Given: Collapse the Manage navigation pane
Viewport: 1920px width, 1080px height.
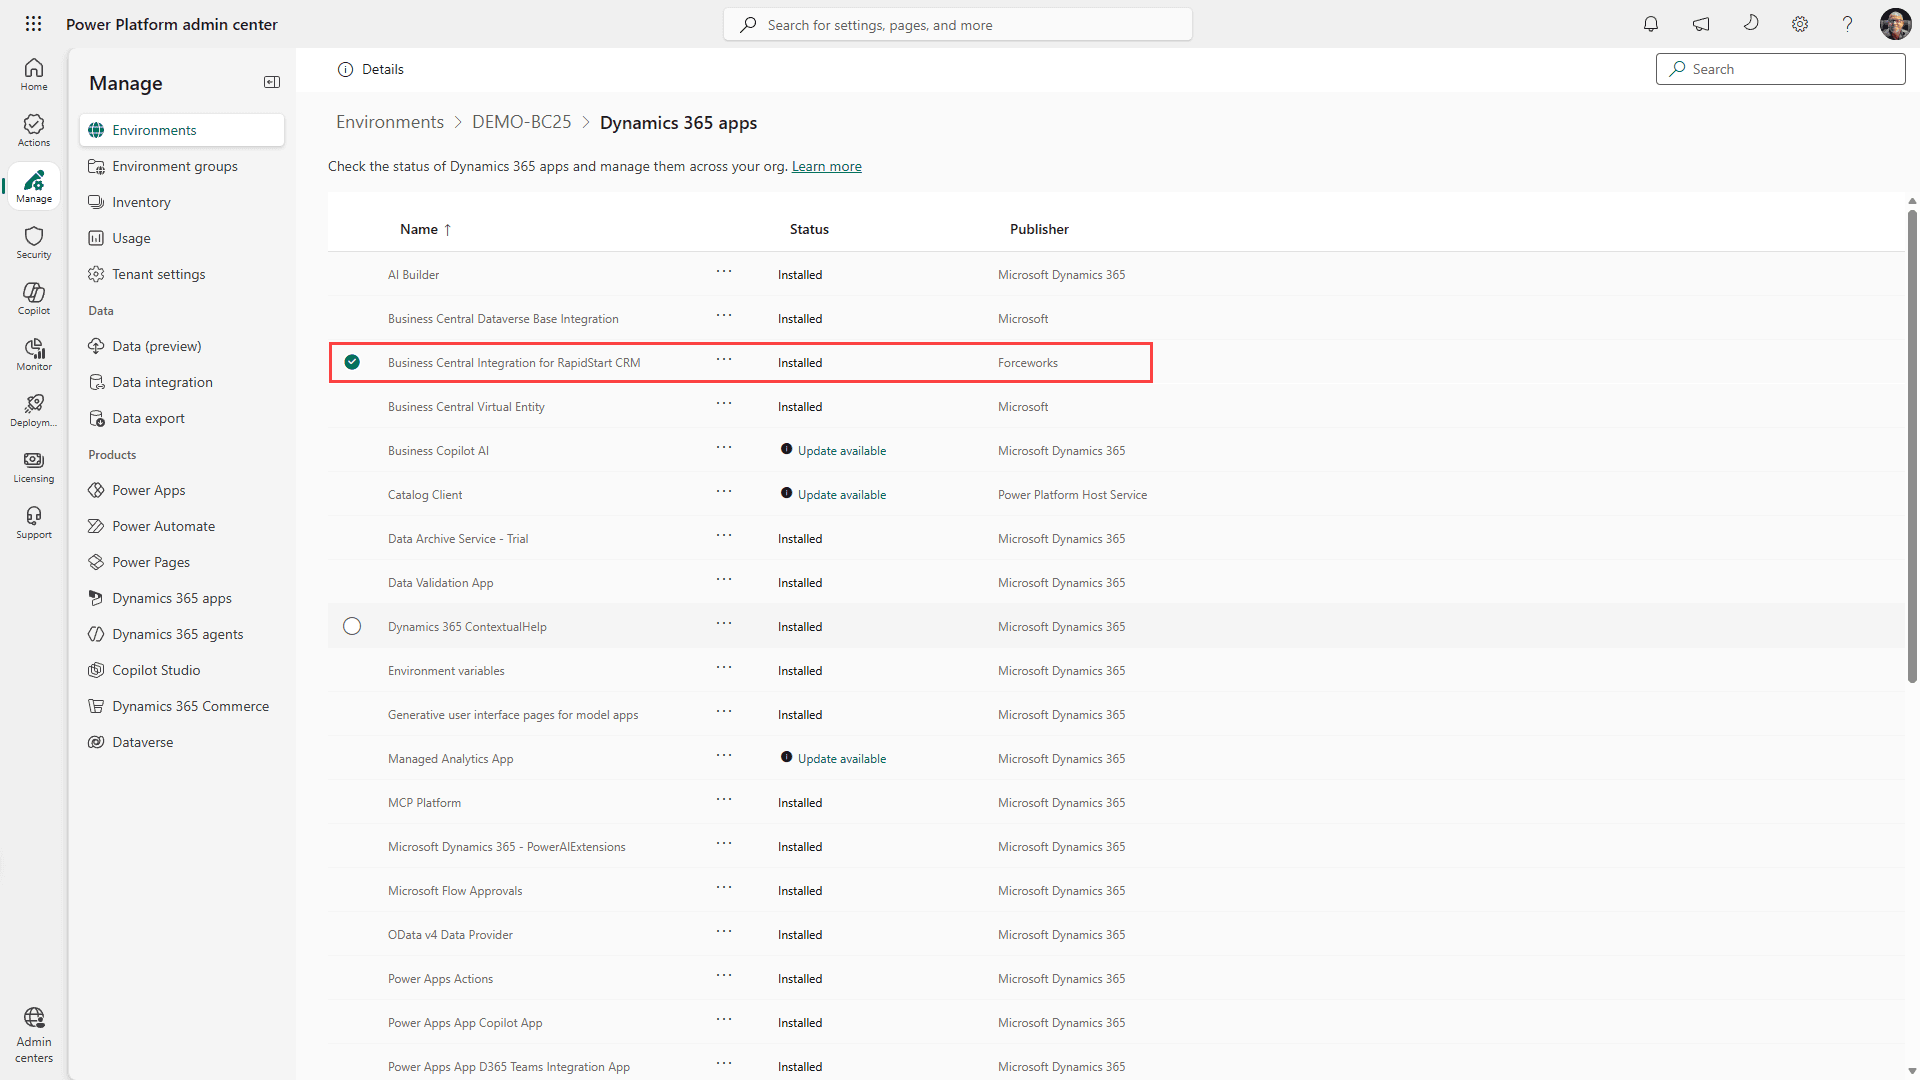Looking at the screenshot, I should point(272,82).
